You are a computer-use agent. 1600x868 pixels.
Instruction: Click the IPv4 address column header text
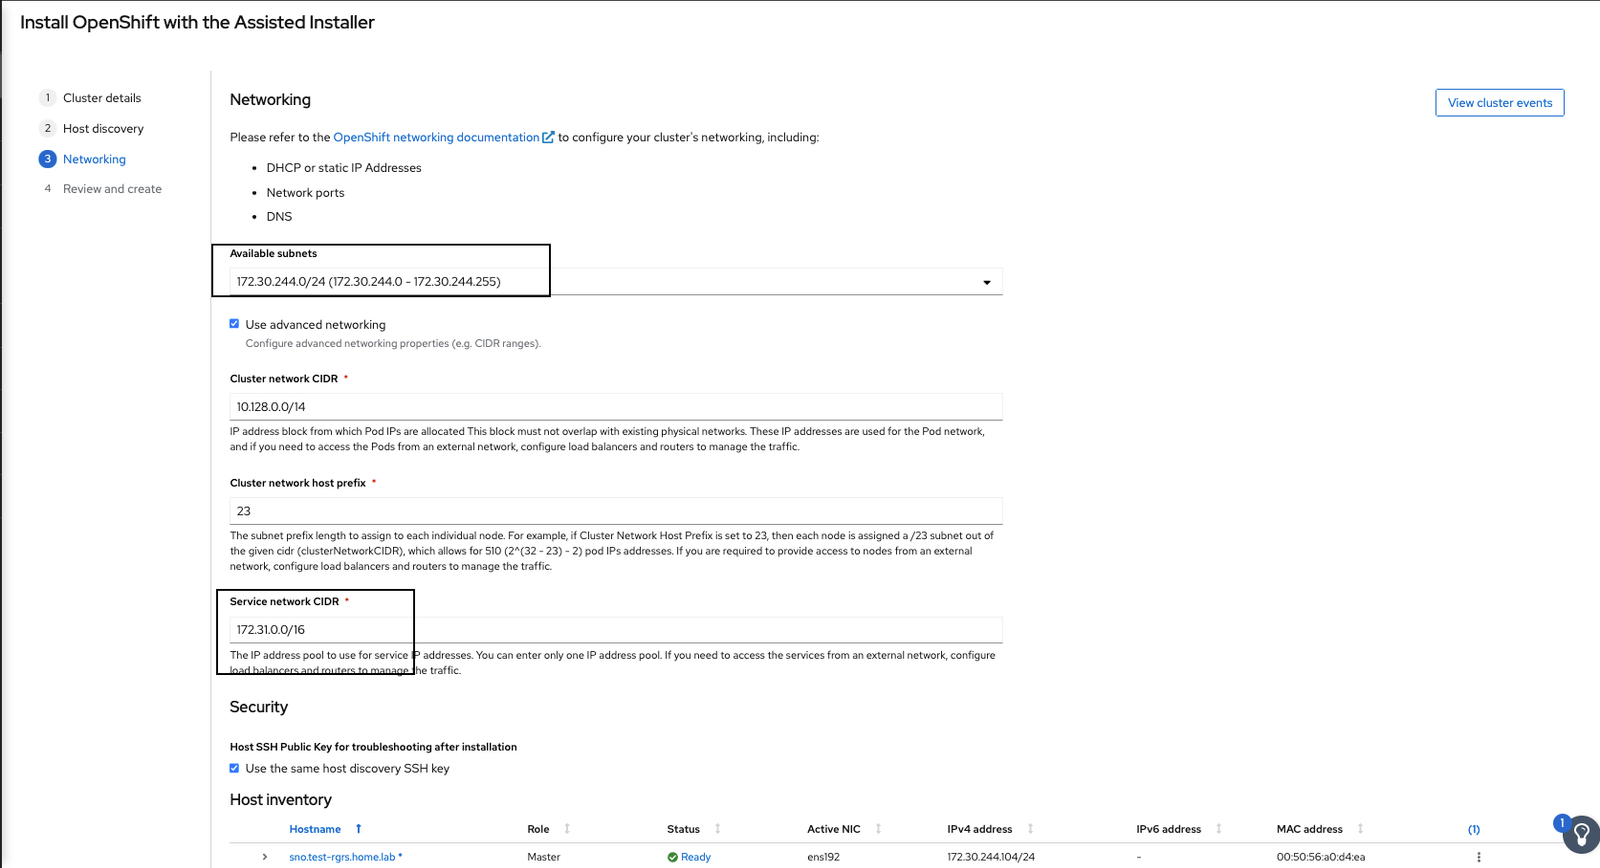point(979,829)
